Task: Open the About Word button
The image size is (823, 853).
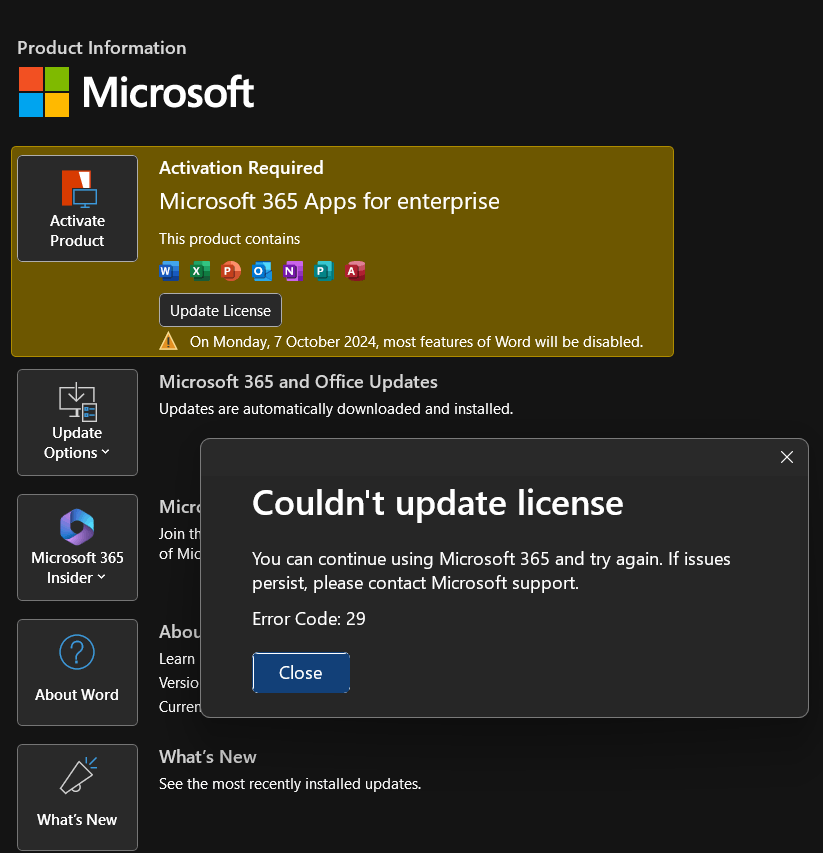Action: [77, 672]
